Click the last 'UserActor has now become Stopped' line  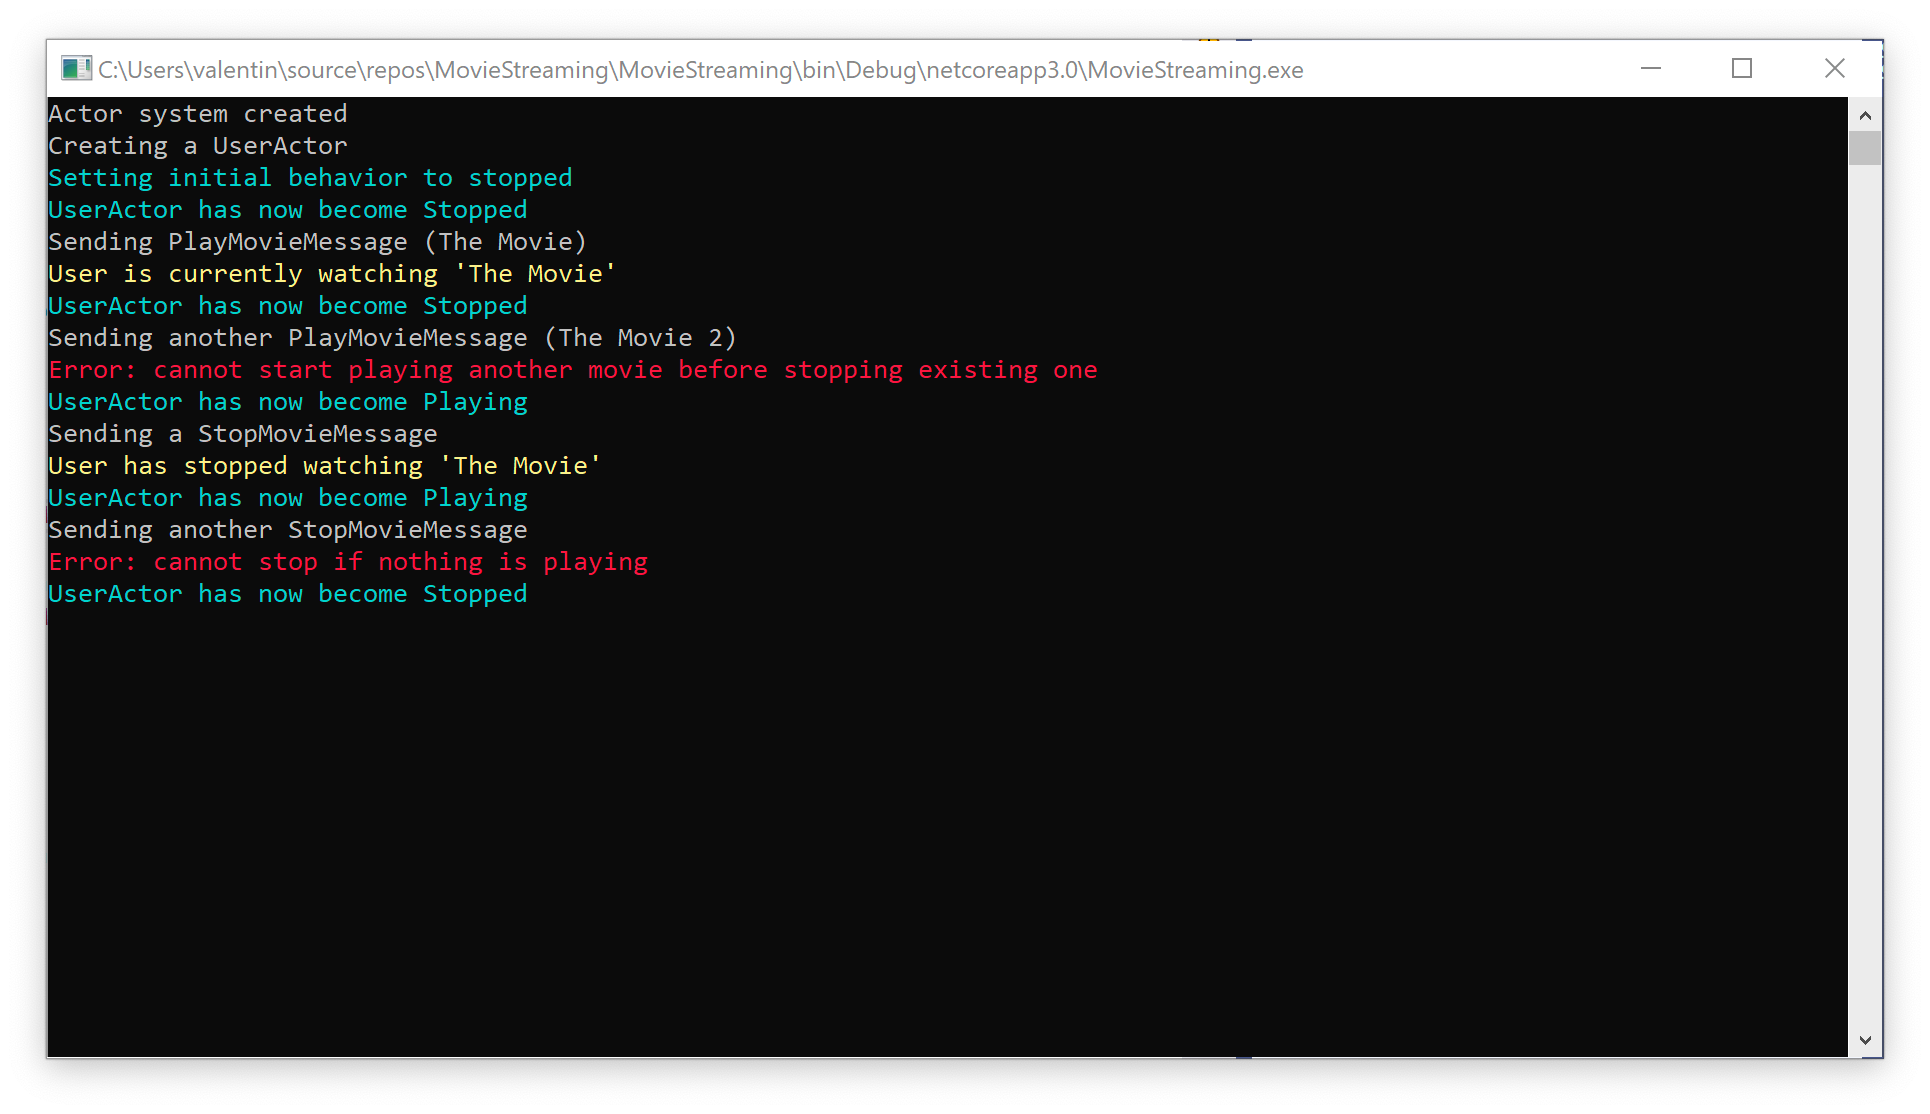pyautogui.click(x=287, y=594)
